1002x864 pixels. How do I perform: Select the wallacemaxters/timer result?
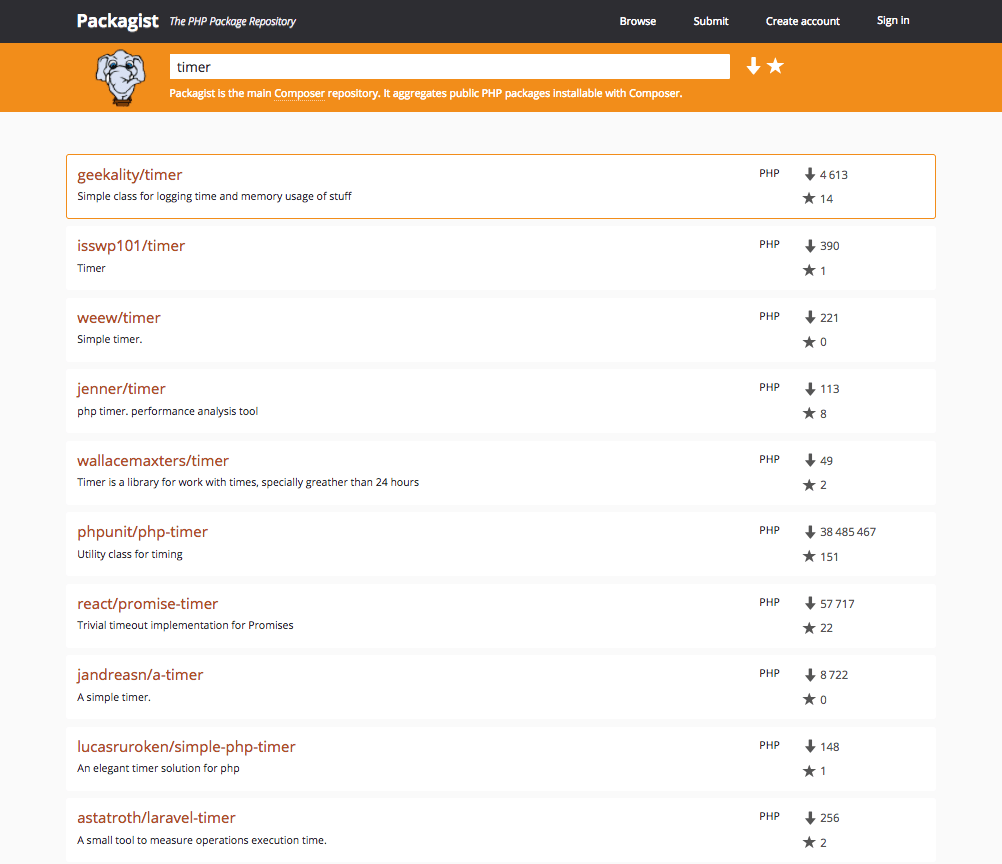153,461
